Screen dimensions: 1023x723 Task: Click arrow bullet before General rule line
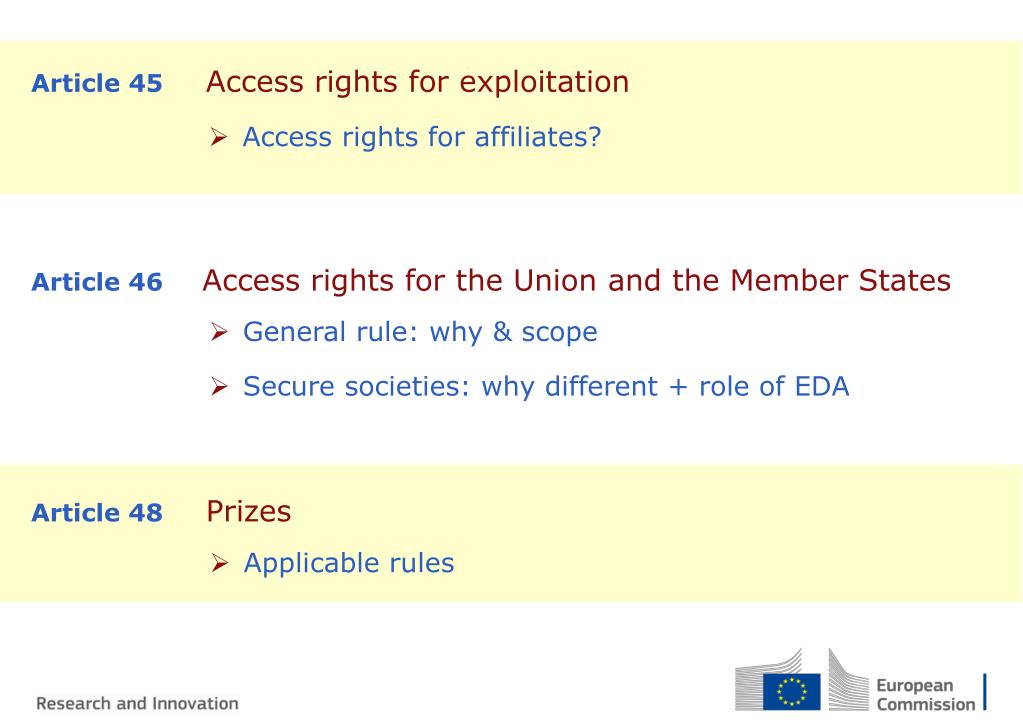click(x=219, y=332)
